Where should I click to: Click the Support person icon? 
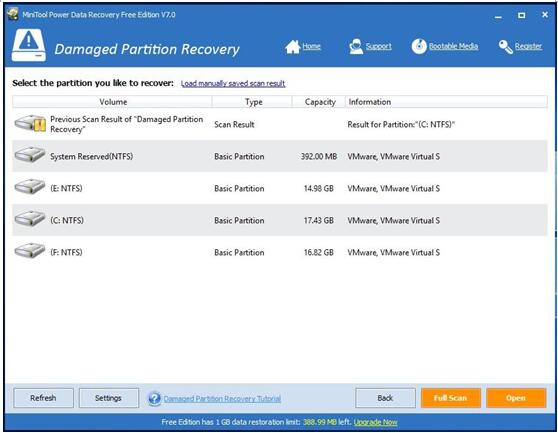[x=356, y=47]
